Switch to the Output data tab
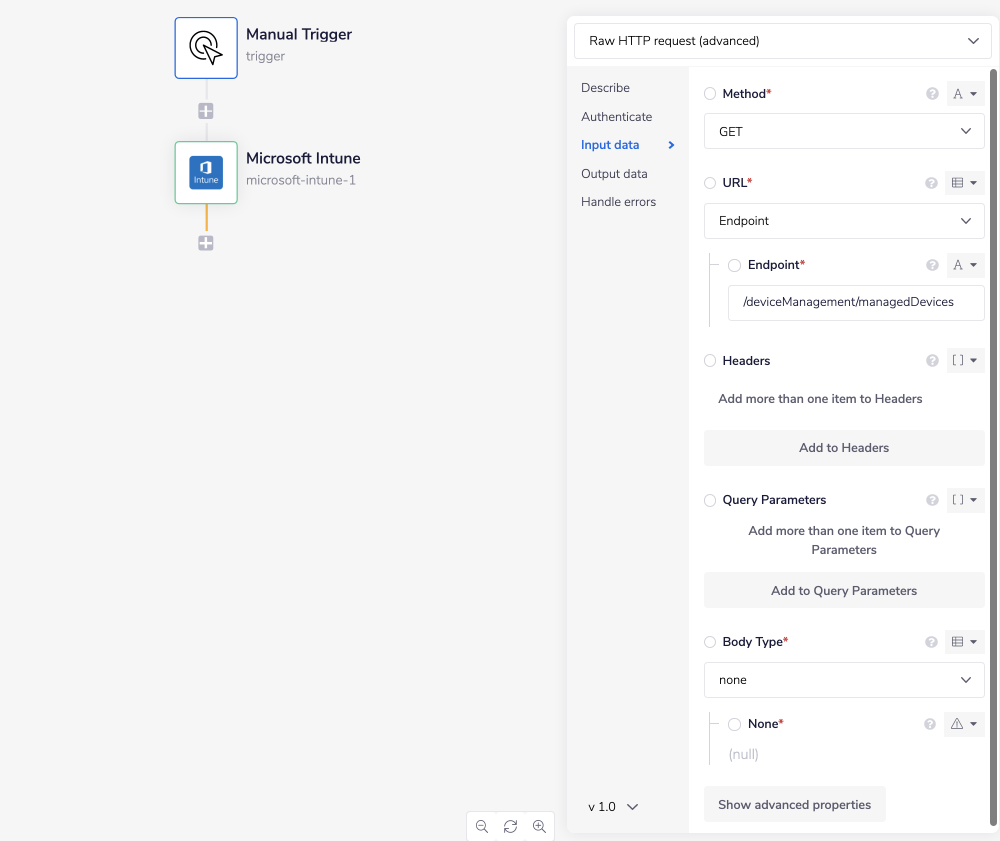Image resolution: width=1000 pixels, height=841 pixels. coord(613,173)
